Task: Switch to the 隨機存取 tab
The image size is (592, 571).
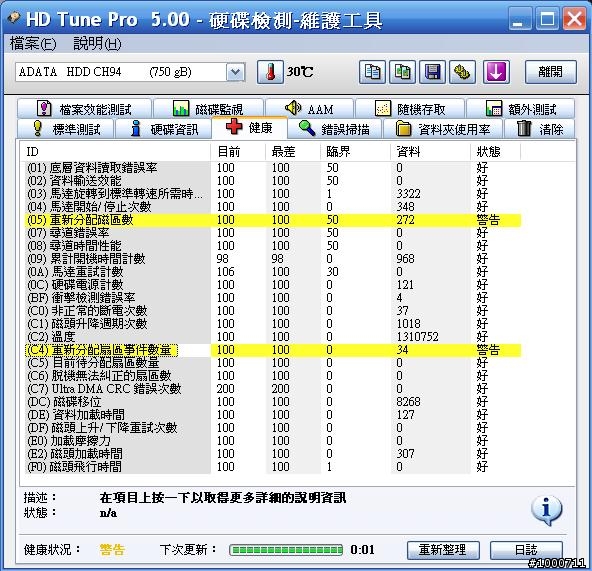Action: point(410,109)
